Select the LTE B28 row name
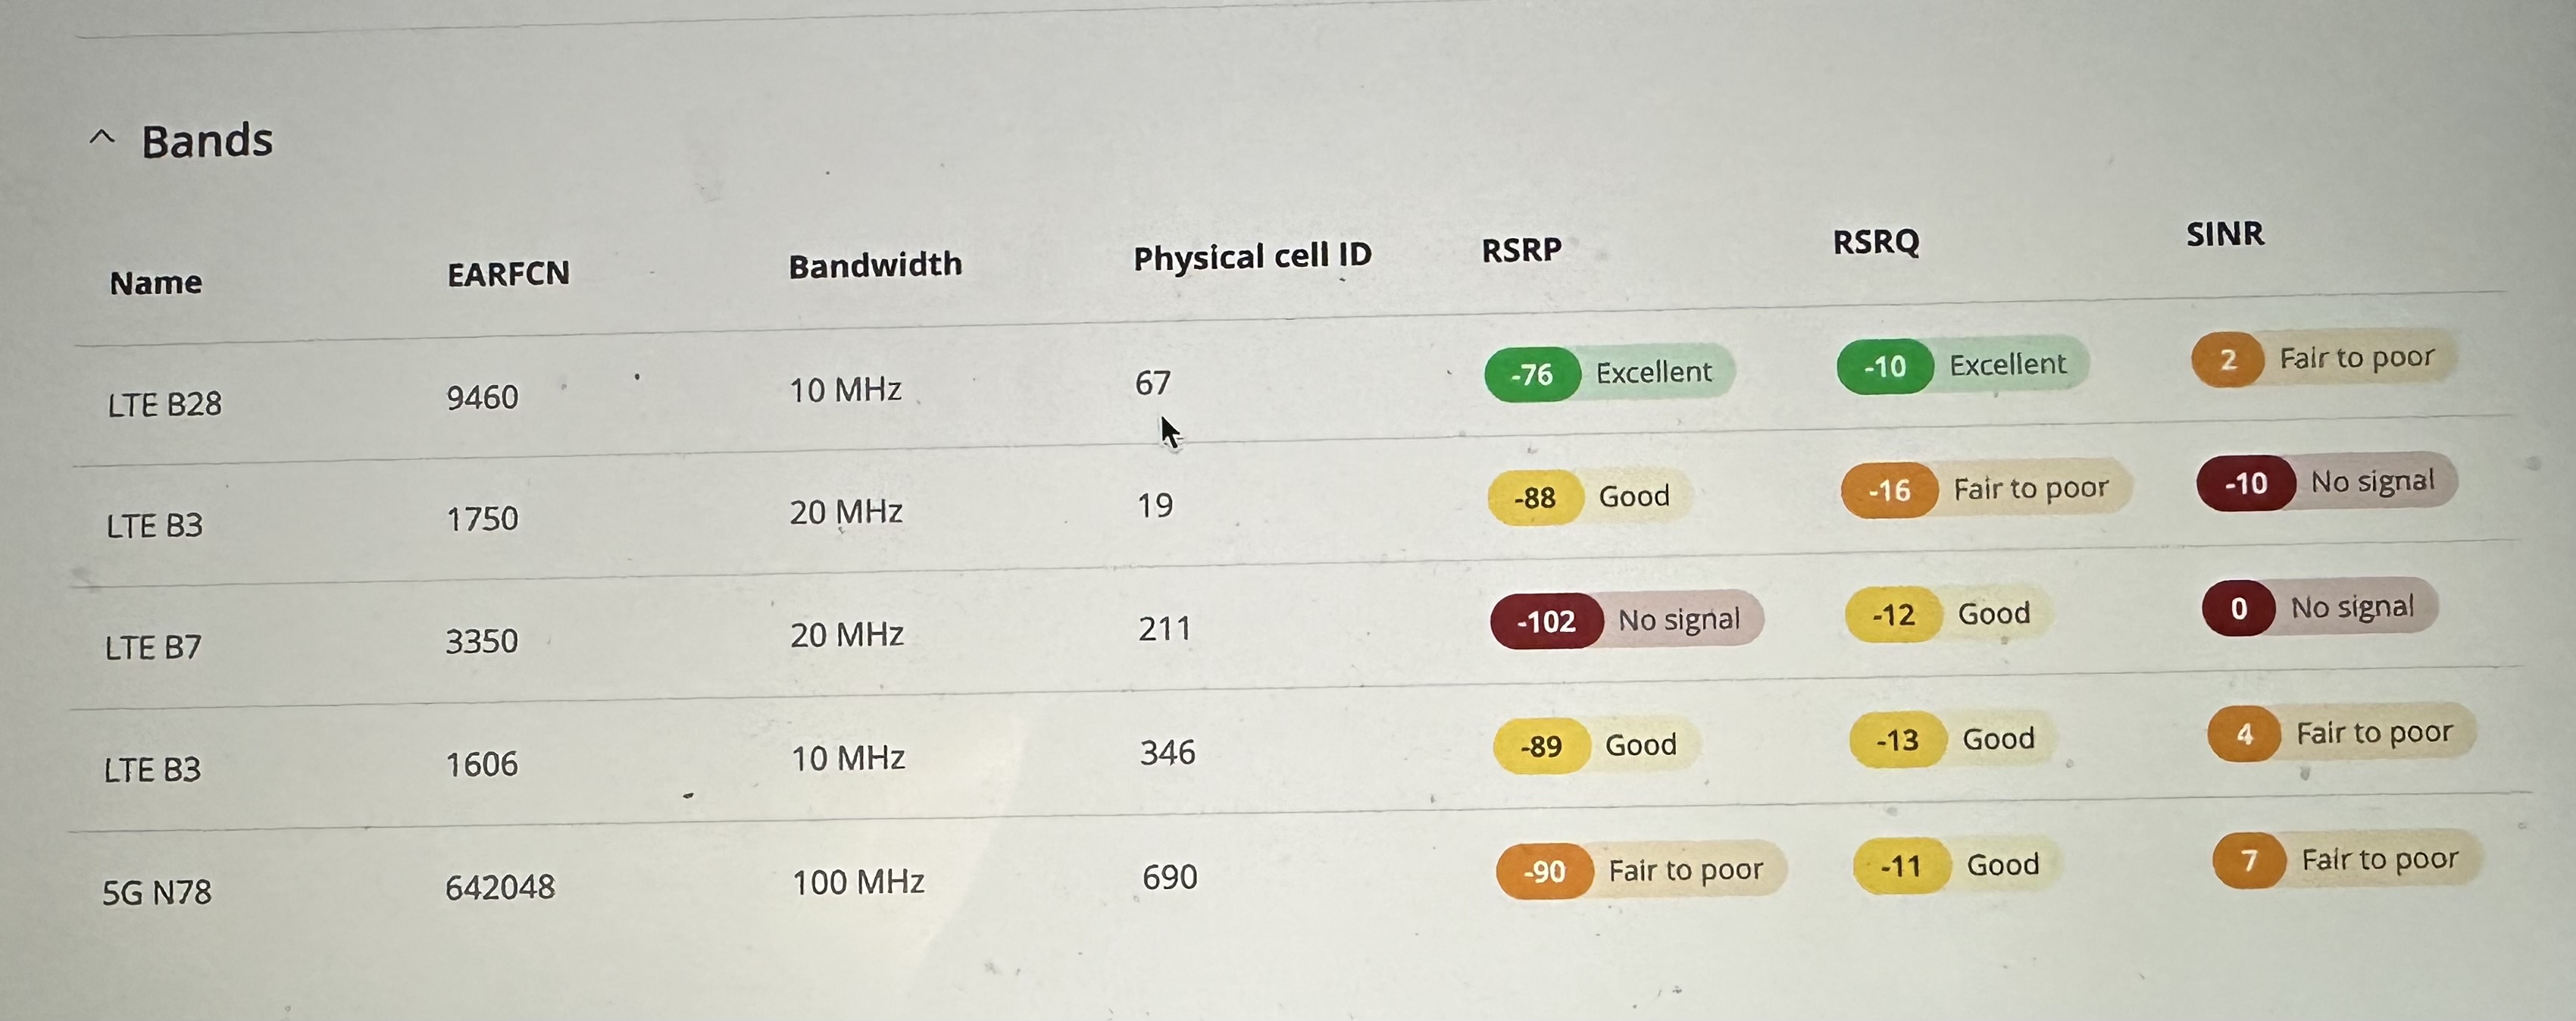Screen dimensions: 2576x1021 point(165,404)
